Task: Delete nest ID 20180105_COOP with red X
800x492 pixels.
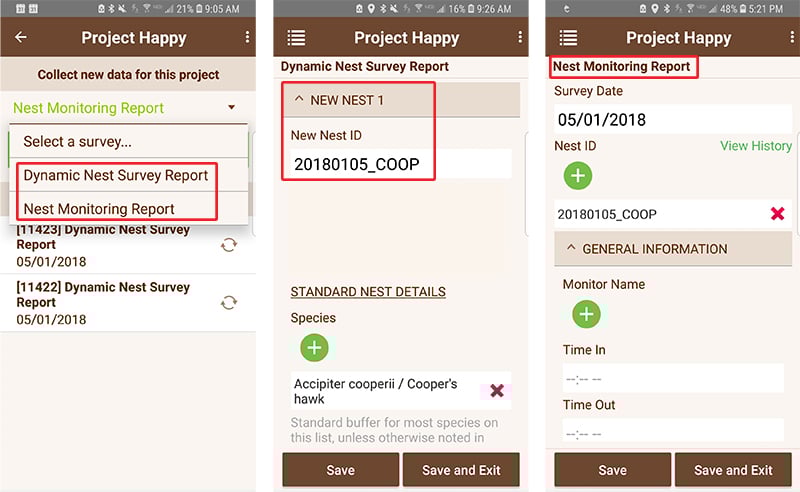Action: tap(777, 214)
